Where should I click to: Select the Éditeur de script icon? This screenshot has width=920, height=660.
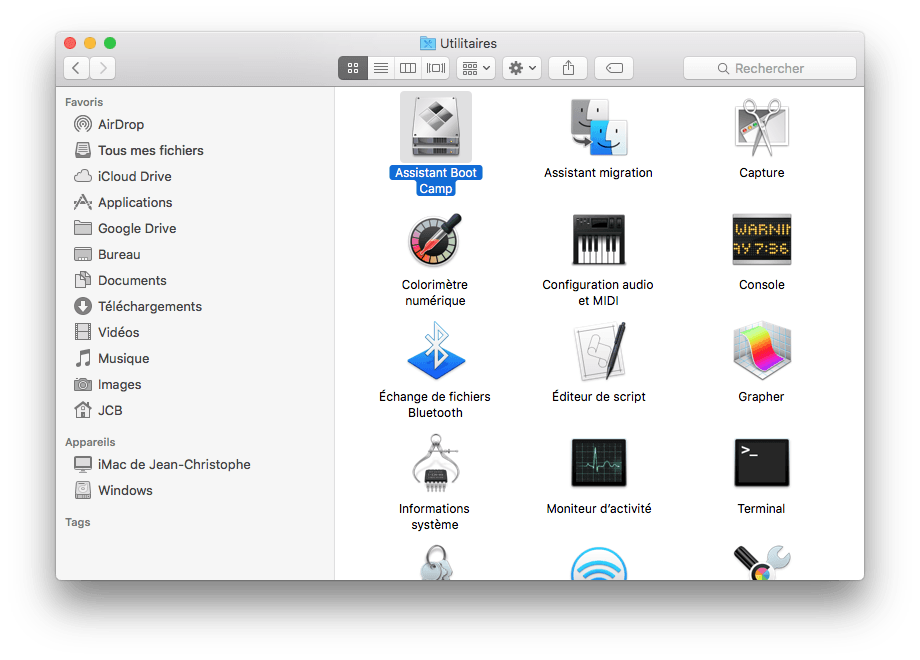pyautogui.click(x=598, y=351)
